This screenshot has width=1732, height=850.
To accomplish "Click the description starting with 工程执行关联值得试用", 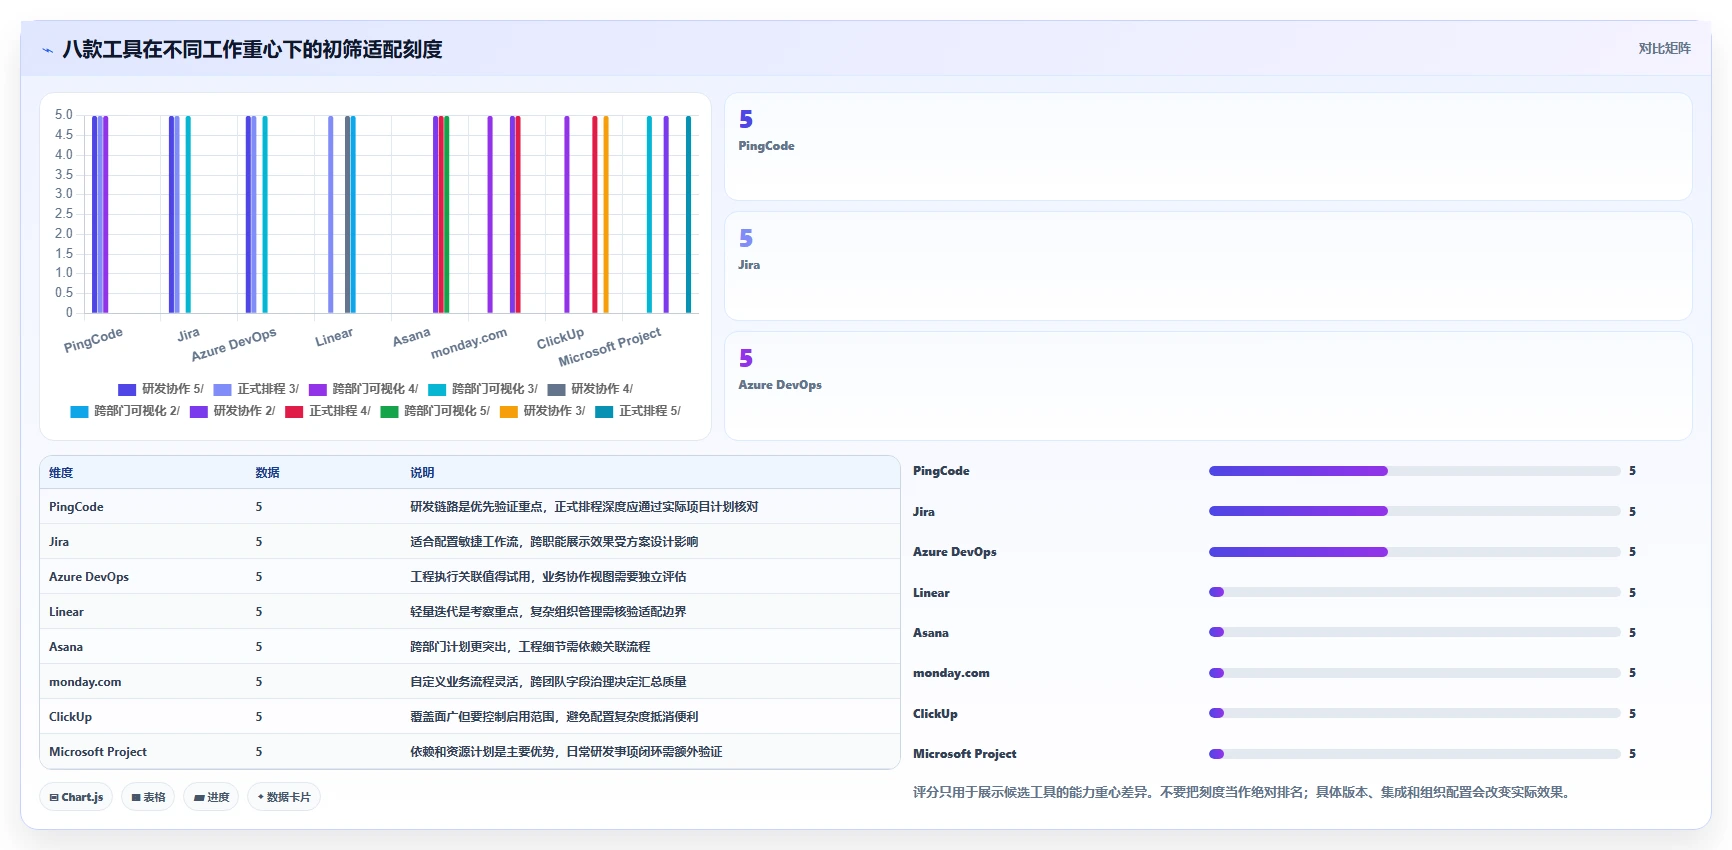I will 548,577.
